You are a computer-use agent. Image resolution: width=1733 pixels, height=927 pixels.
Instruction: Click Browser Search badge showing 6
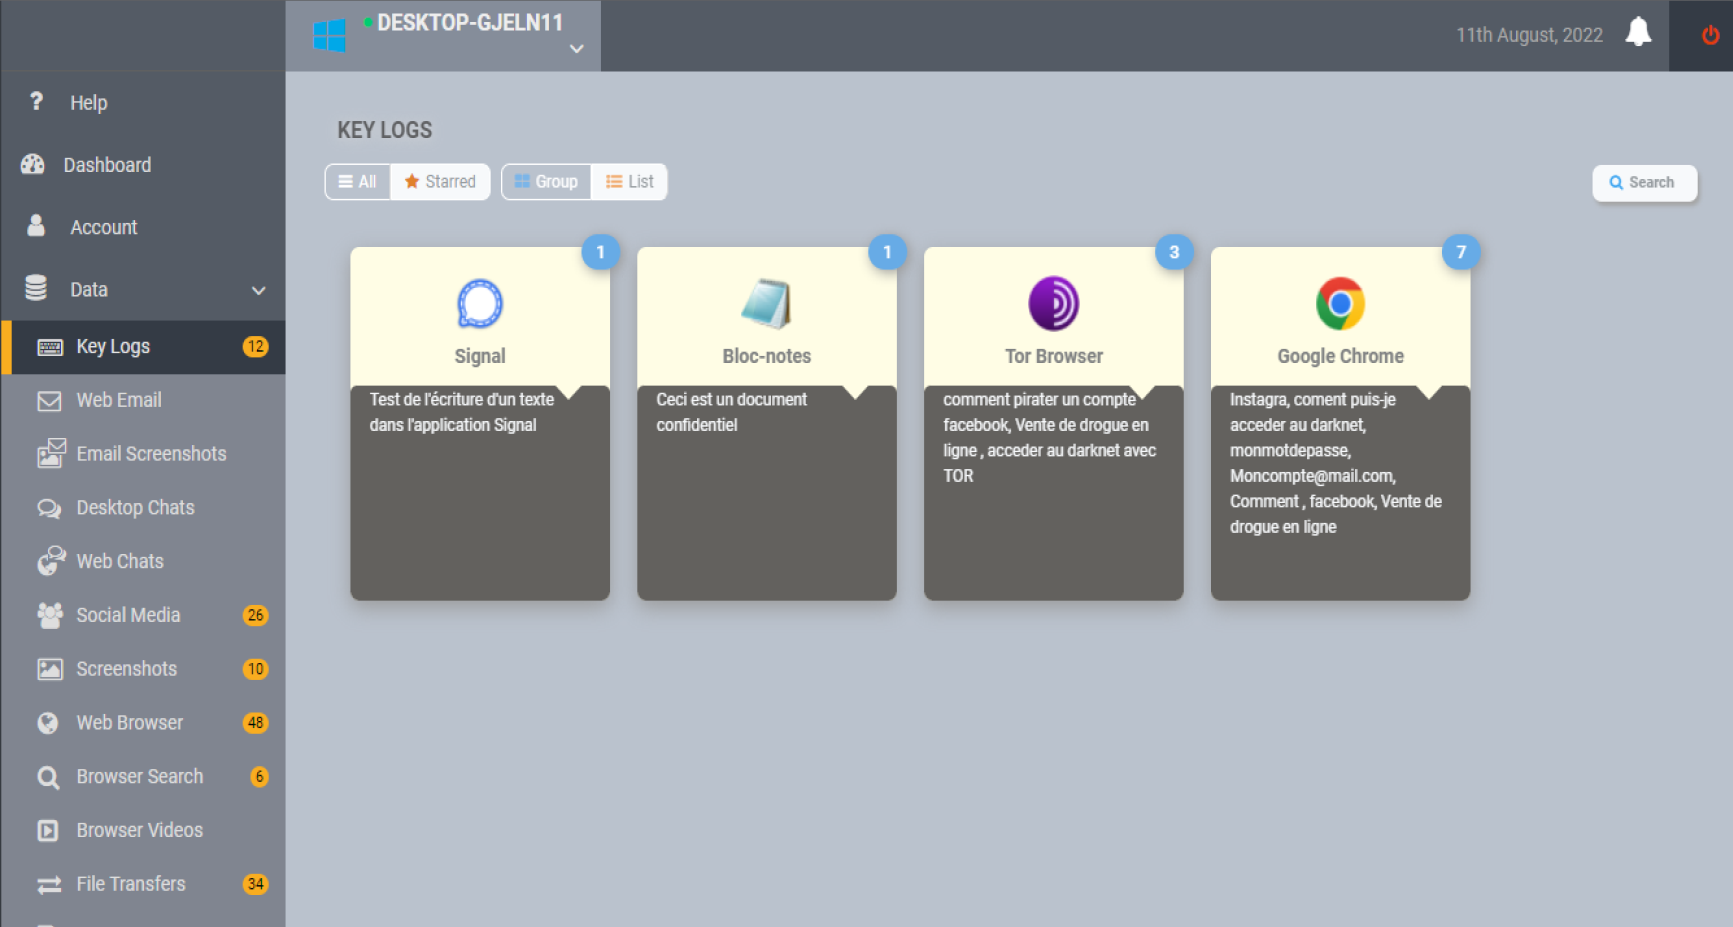coord(259,777)
